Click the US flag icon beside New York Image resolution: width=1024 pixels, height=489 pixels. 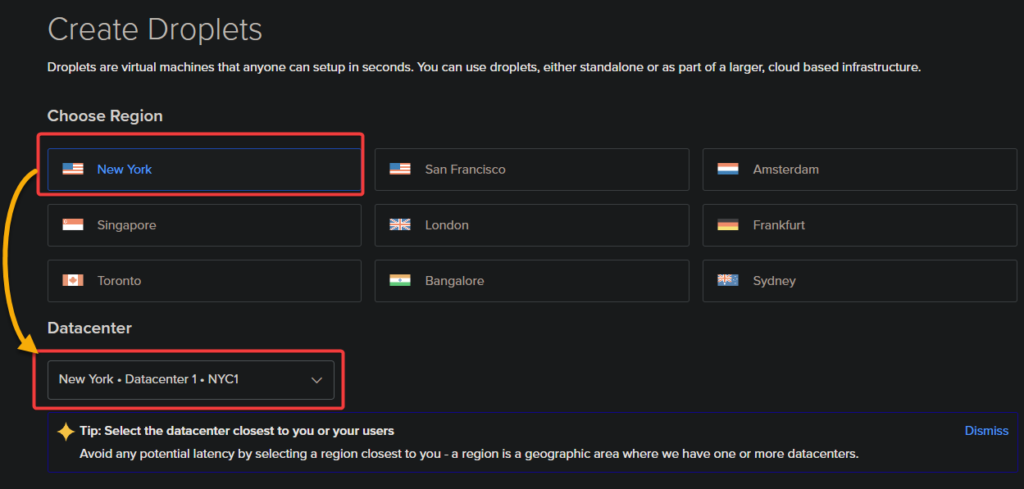click(72, 169)
